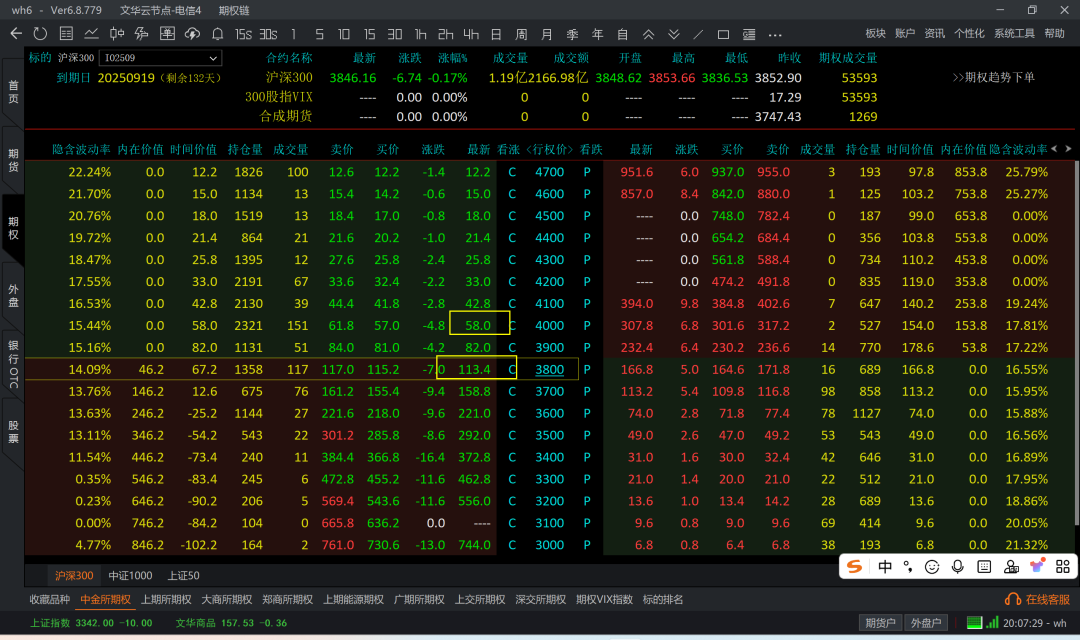1080x640 pixels.
Task: Click the back arrow in toolbar
Action: pyautogui.click(x=17, y=34)
